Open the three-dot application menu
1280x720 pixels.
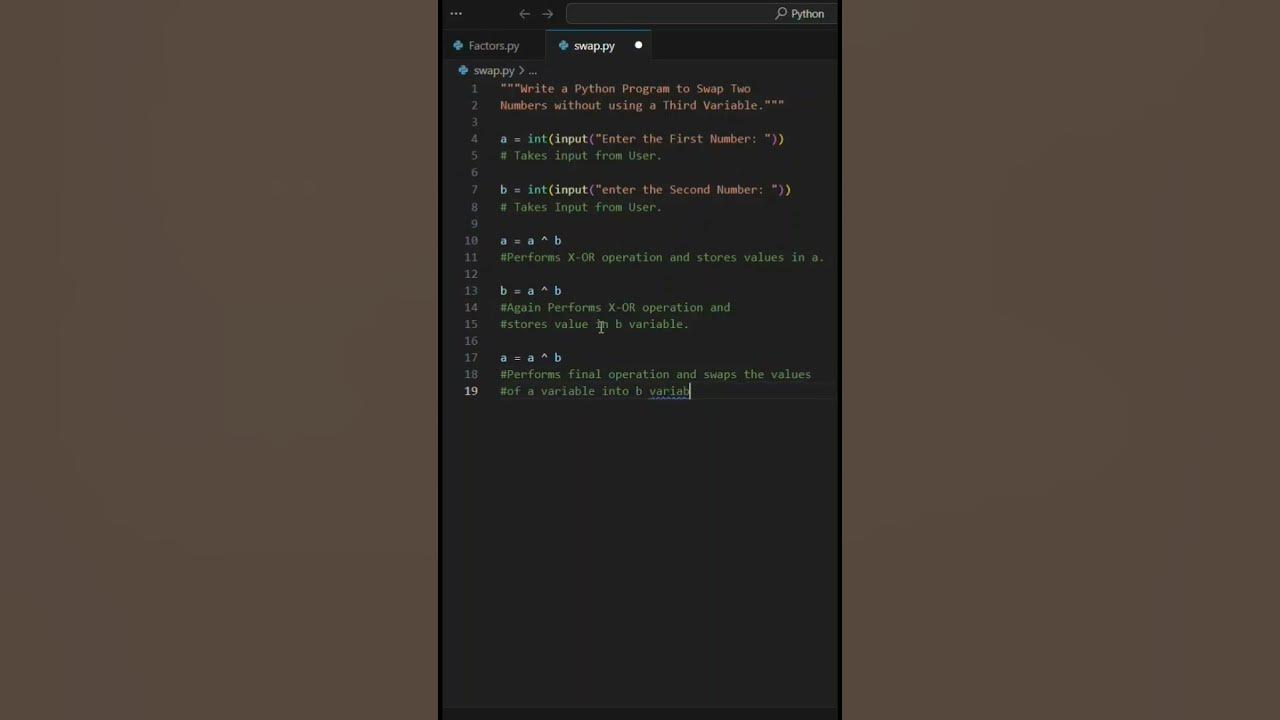pyautogui.click(x=456, y=14)
